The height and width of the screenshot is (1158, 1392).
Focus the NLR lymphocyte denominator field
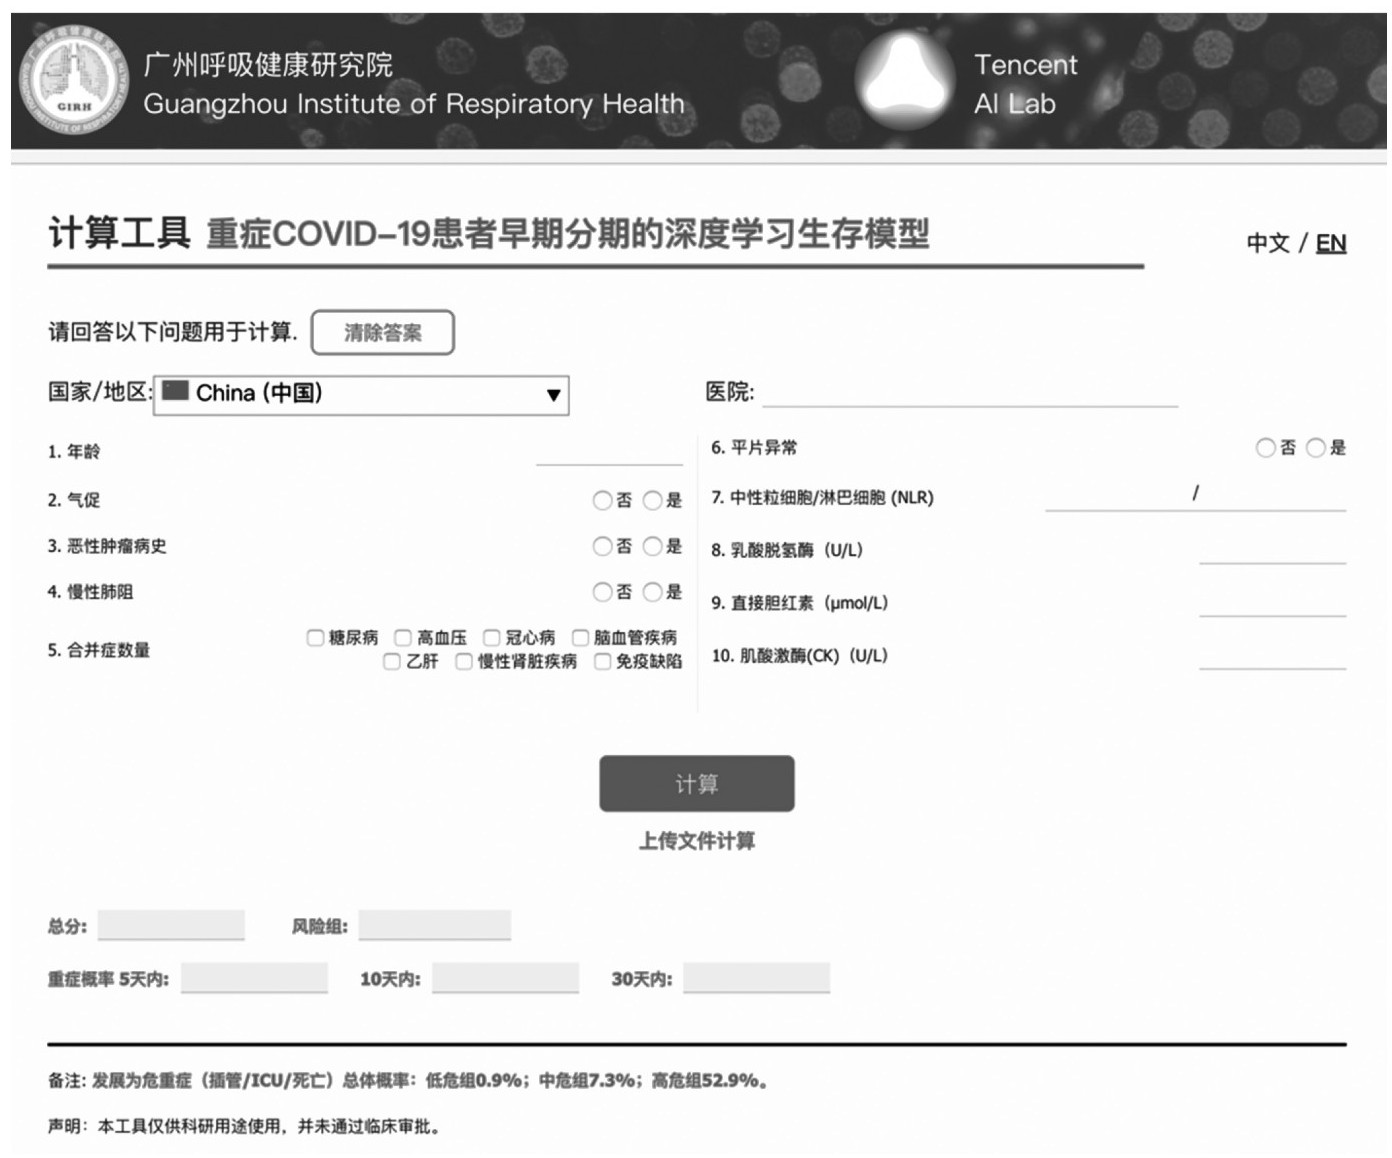1274,496
